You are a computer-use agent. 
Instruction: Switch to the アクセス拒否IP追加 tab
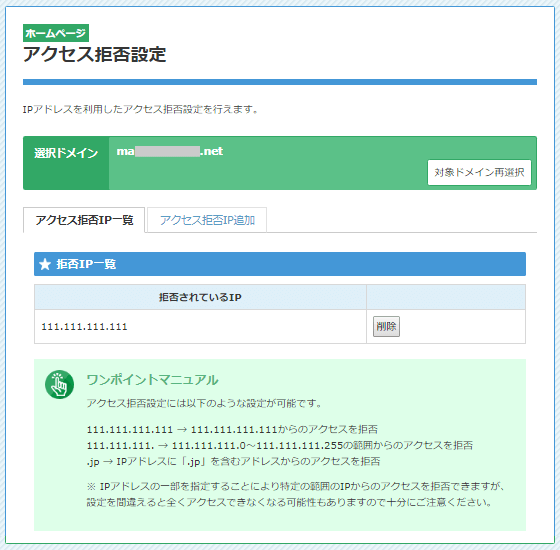207,220
